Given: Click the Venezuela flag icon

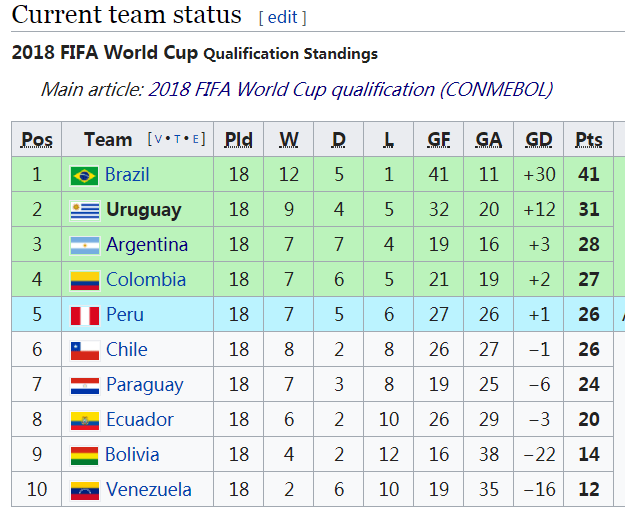Looking at the screenshot, I should click(84, 491).
